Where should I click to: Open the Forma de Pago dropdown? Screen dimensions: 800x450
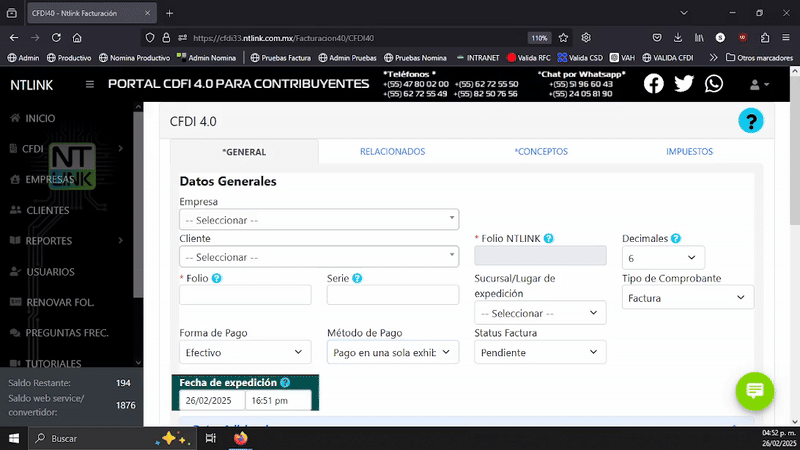pyautogui.click(x=245, y=352)
